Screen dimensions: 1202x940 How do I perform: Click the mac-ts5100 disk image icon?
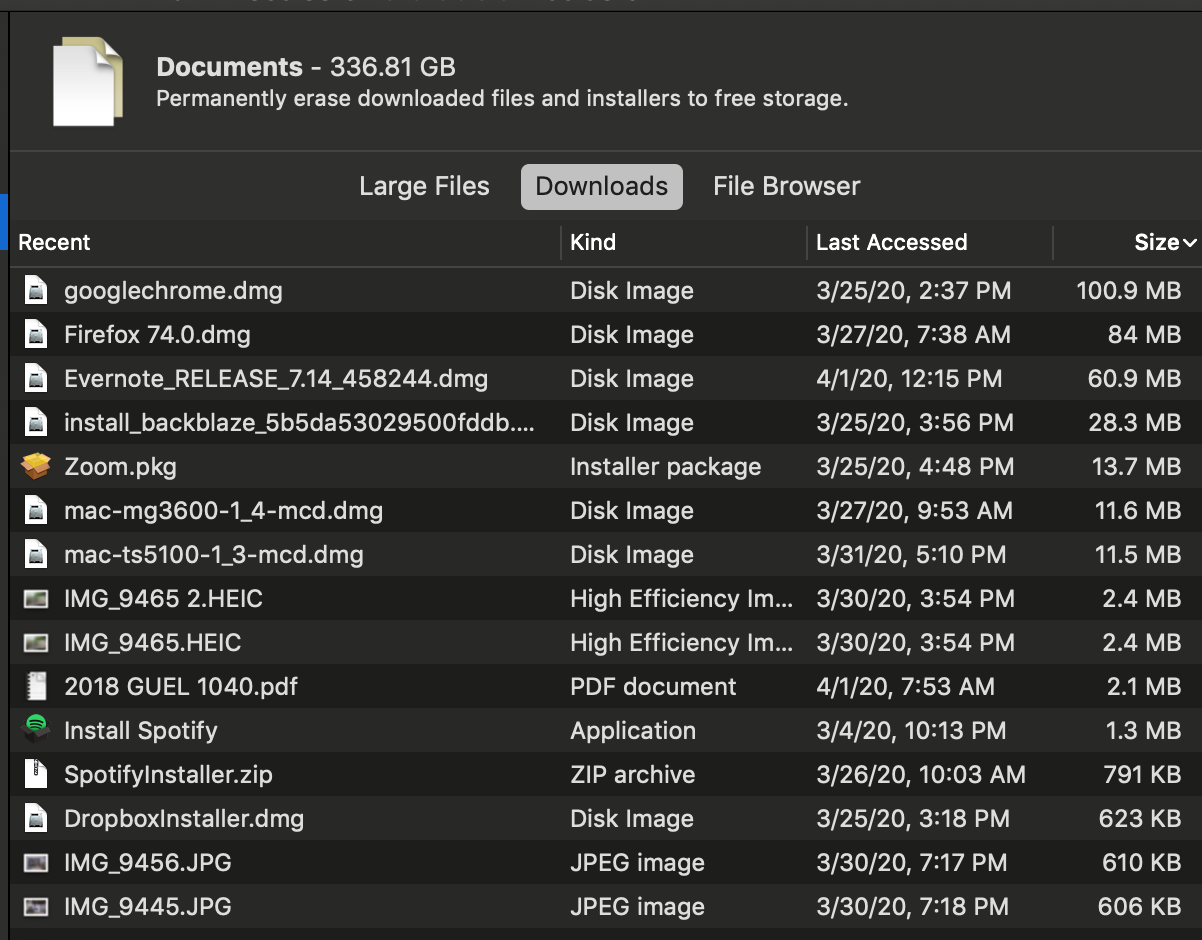(x=36, y=555)
